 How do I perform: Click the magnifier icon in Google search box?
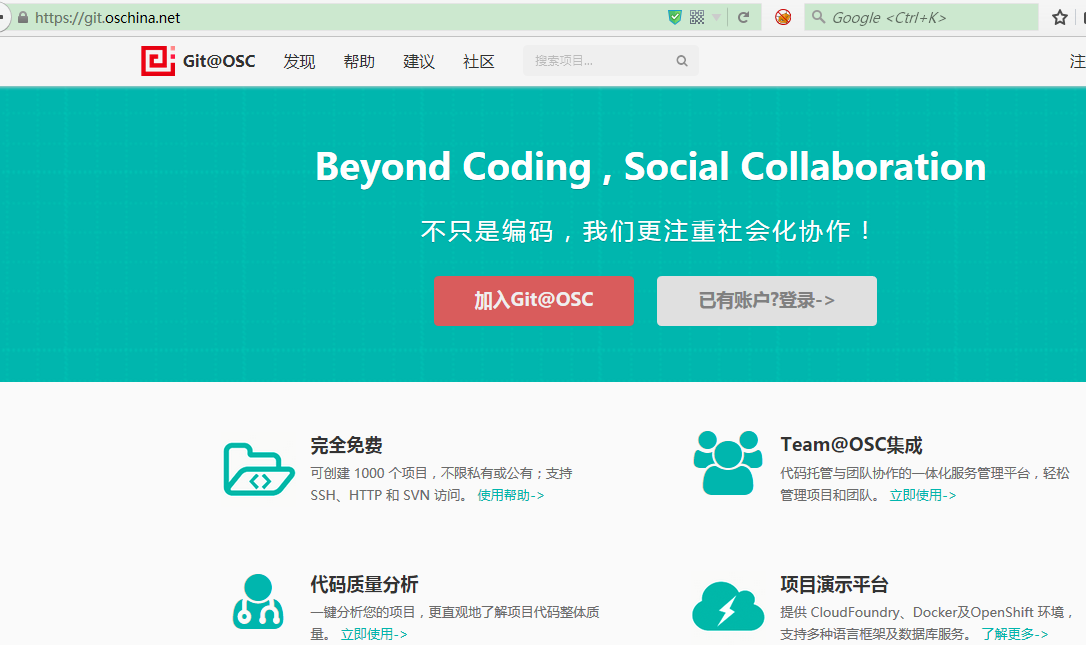pos(818,17)
